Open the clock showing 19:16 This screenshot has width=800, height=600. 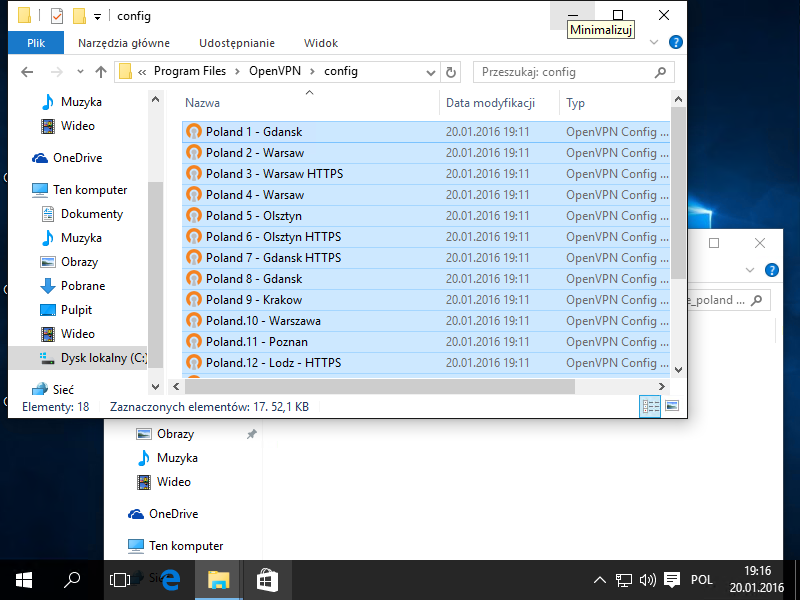pyautogui.click(x=757, y=570)
